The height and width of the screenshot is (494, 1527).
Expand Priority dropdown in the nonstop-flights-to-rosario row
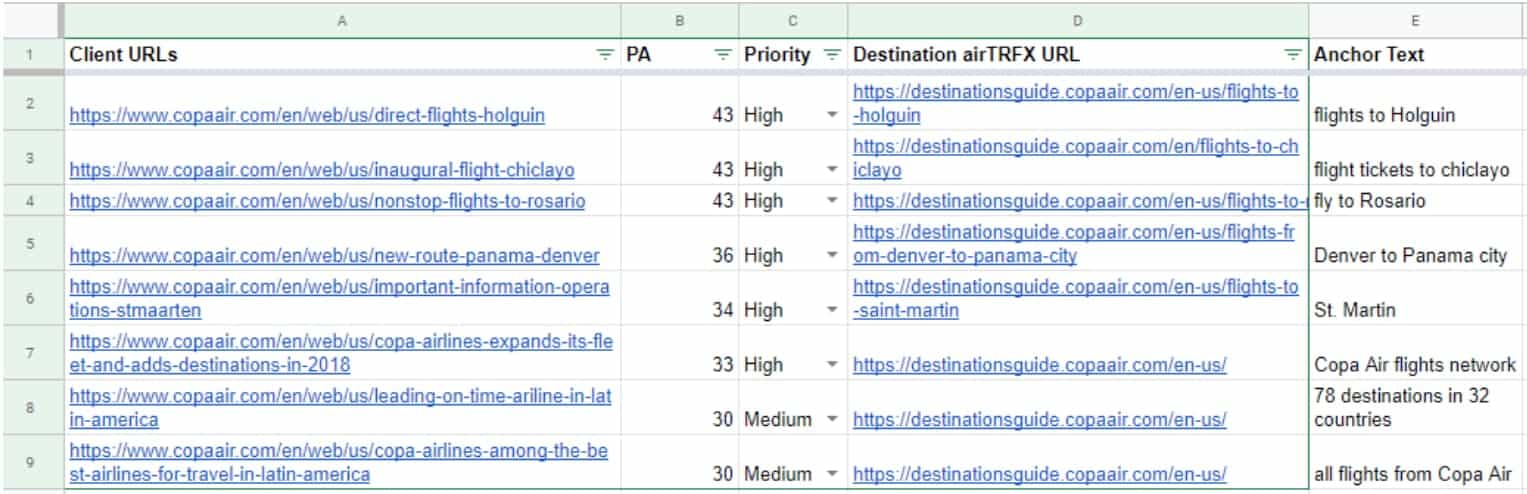[x=832, y=201]
